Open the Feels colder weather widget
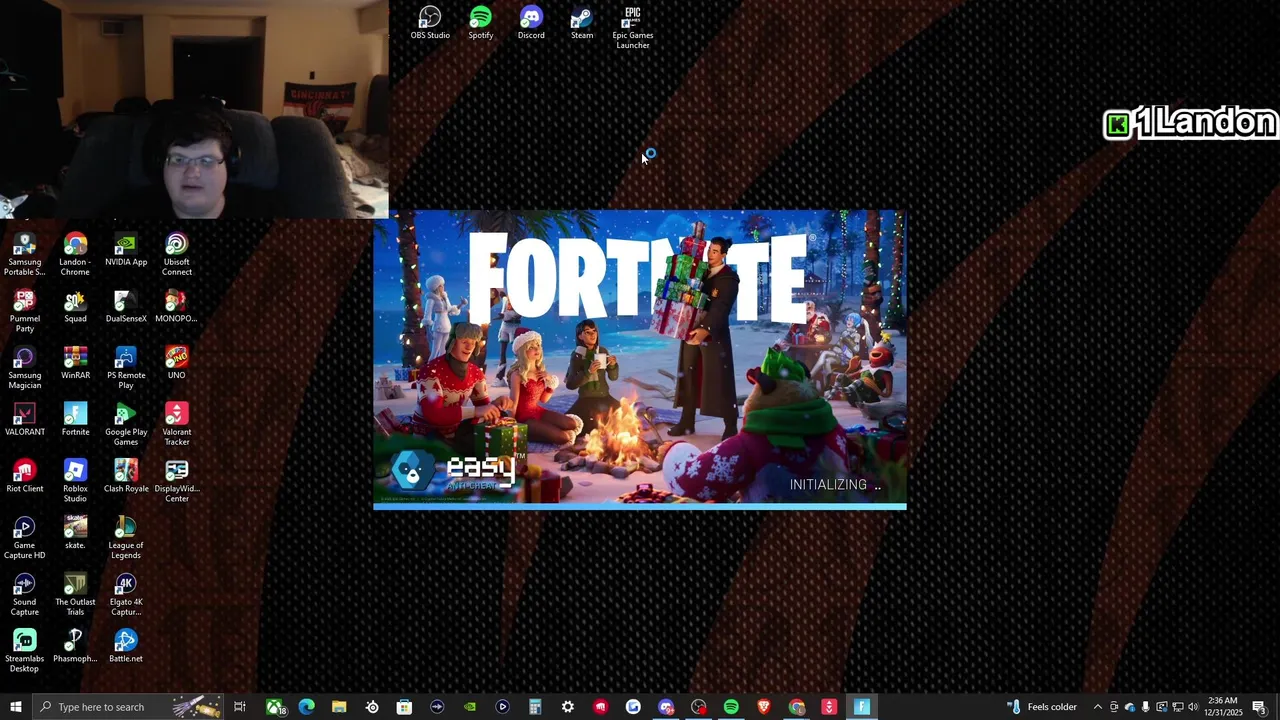 [1042, 707]
